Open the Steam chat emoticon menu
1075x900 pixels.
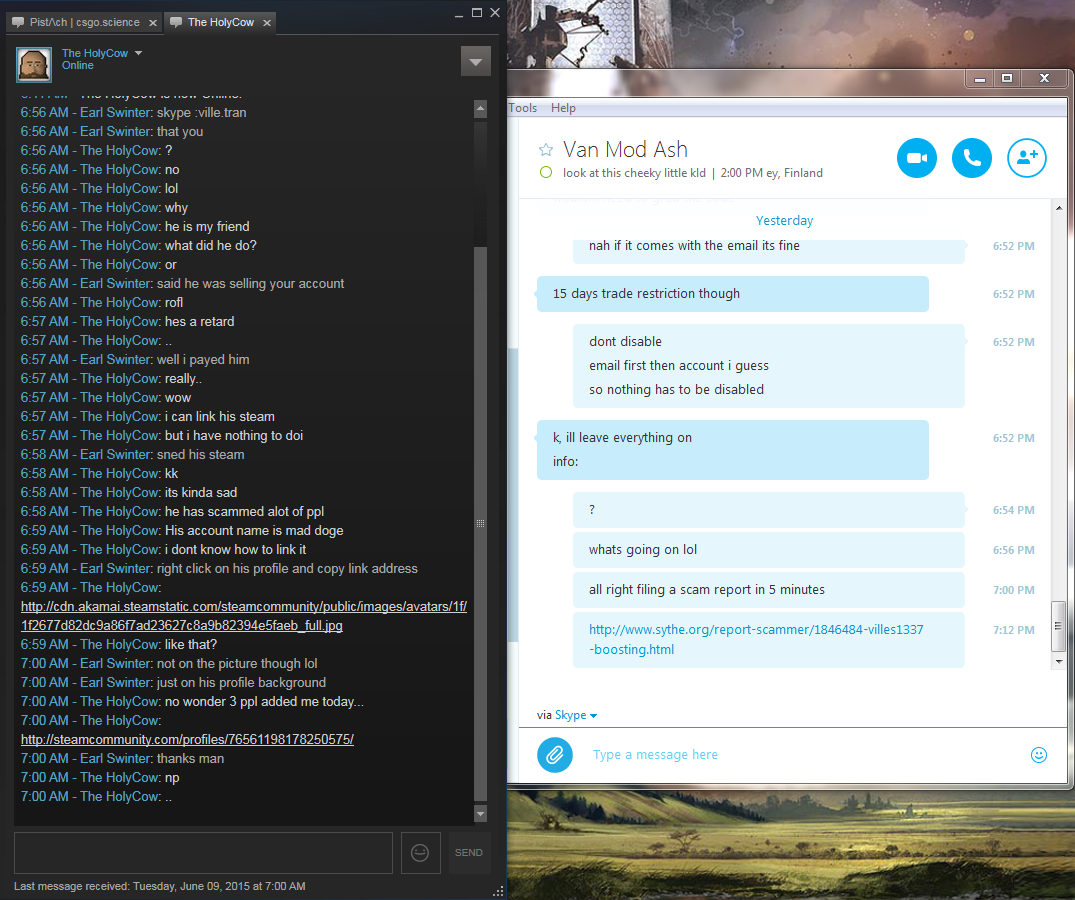coord(420,853)
